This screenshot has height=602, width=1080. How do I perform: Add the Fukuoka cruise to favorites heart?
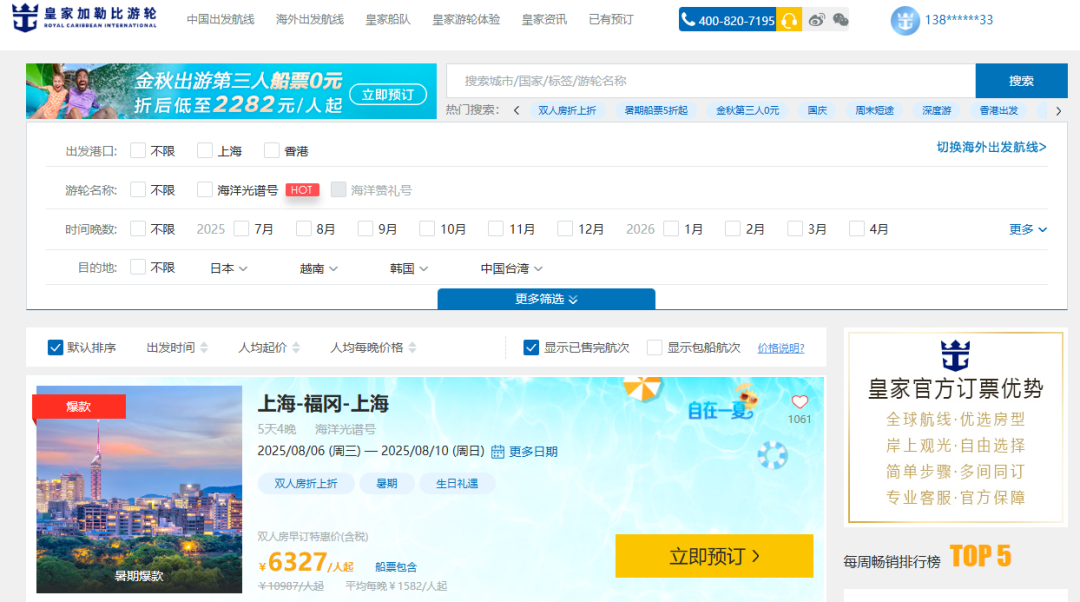799,402
